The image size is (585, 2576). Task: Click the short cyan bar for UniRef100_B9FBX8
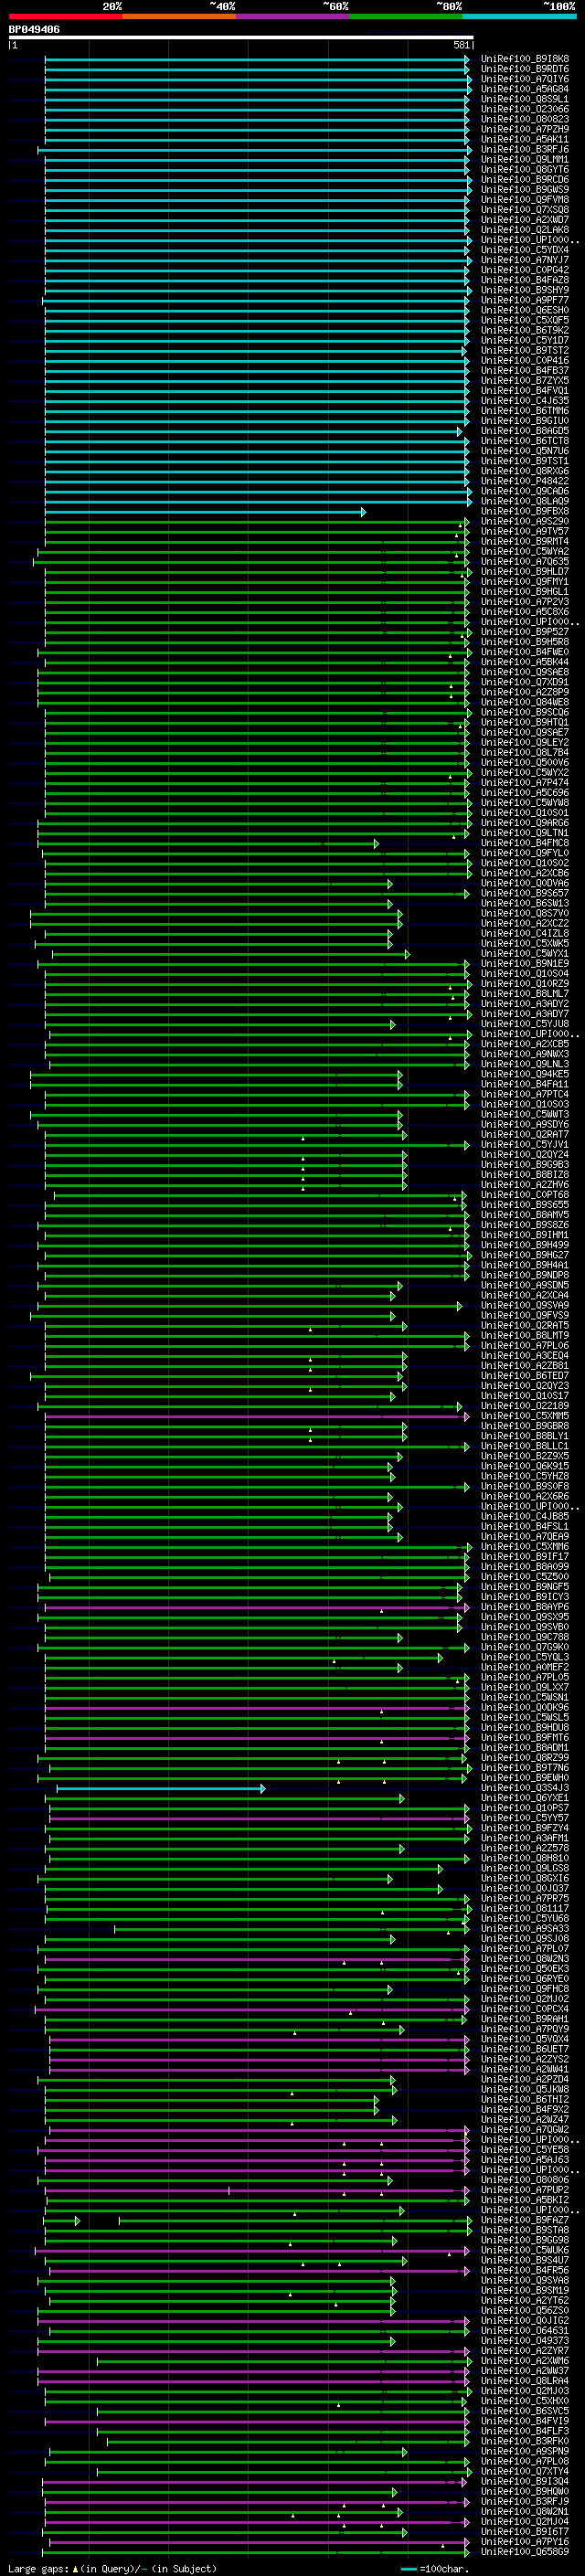pos(205,512)
